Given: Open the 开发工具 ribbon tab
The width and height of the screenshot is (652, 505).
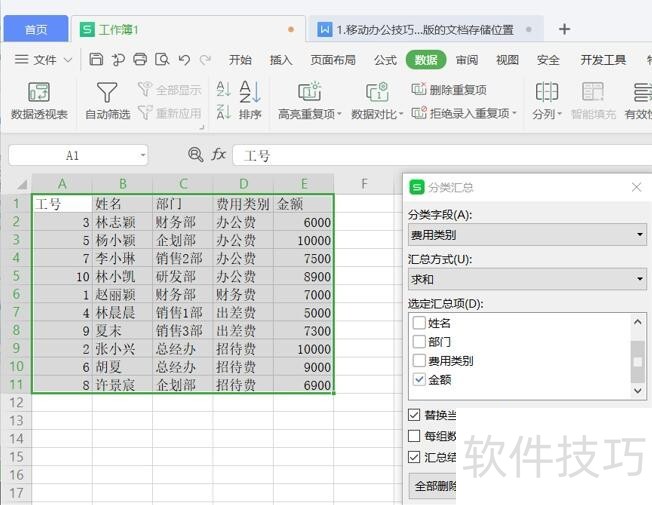Looking at the screenshot, I should pos(603,60).
